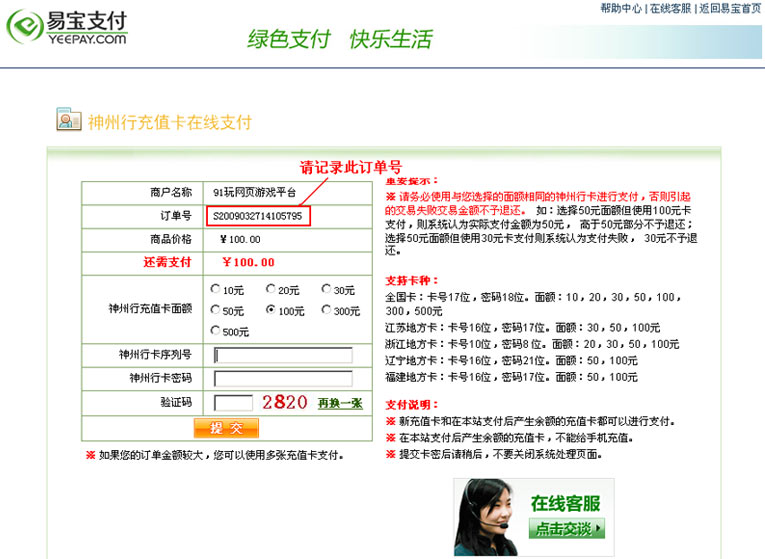Click the 江苏地方卡 card info line

coord(523,328)
